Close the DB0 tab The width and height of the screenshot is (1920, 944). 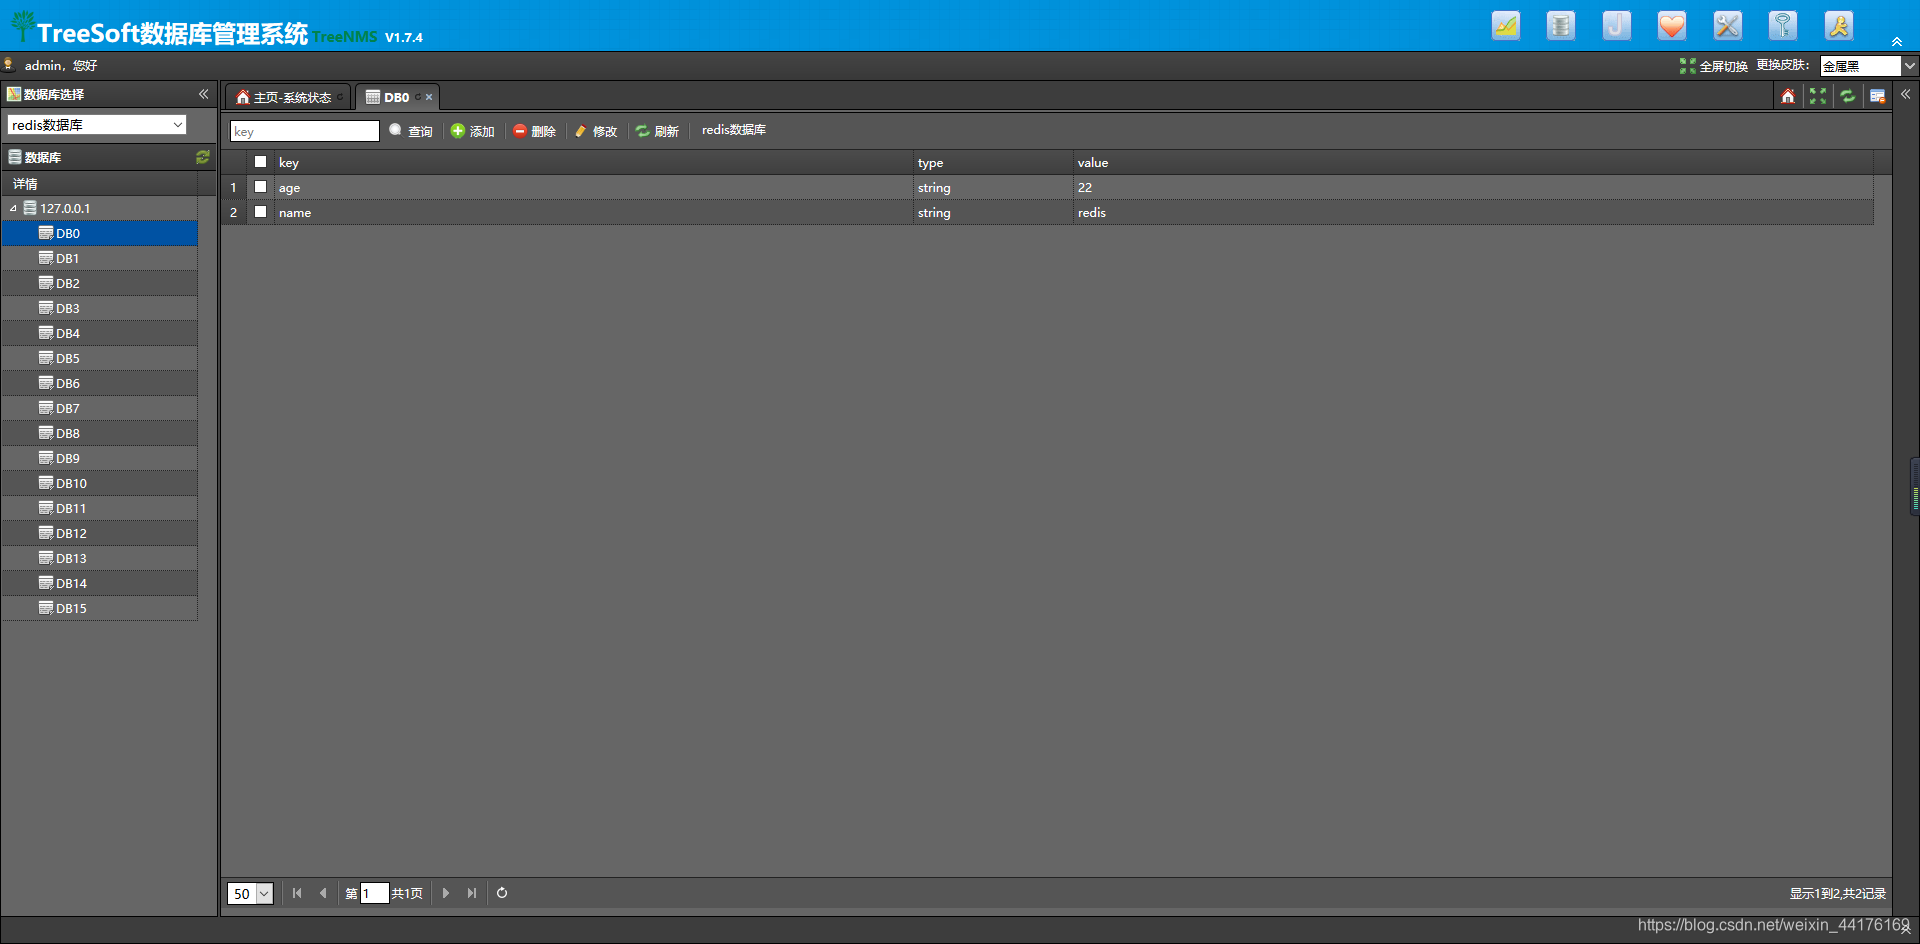click(429, 97)
